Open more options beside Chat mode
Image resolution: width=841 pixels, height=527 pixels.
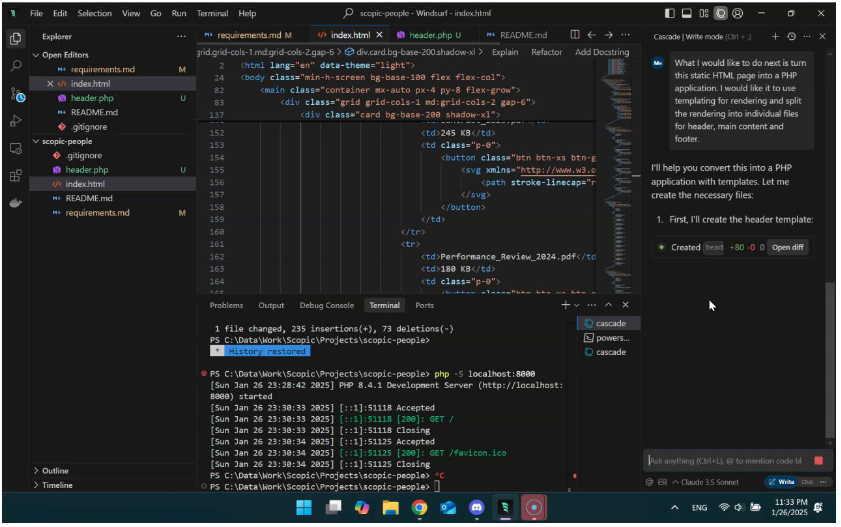point(823,483)
